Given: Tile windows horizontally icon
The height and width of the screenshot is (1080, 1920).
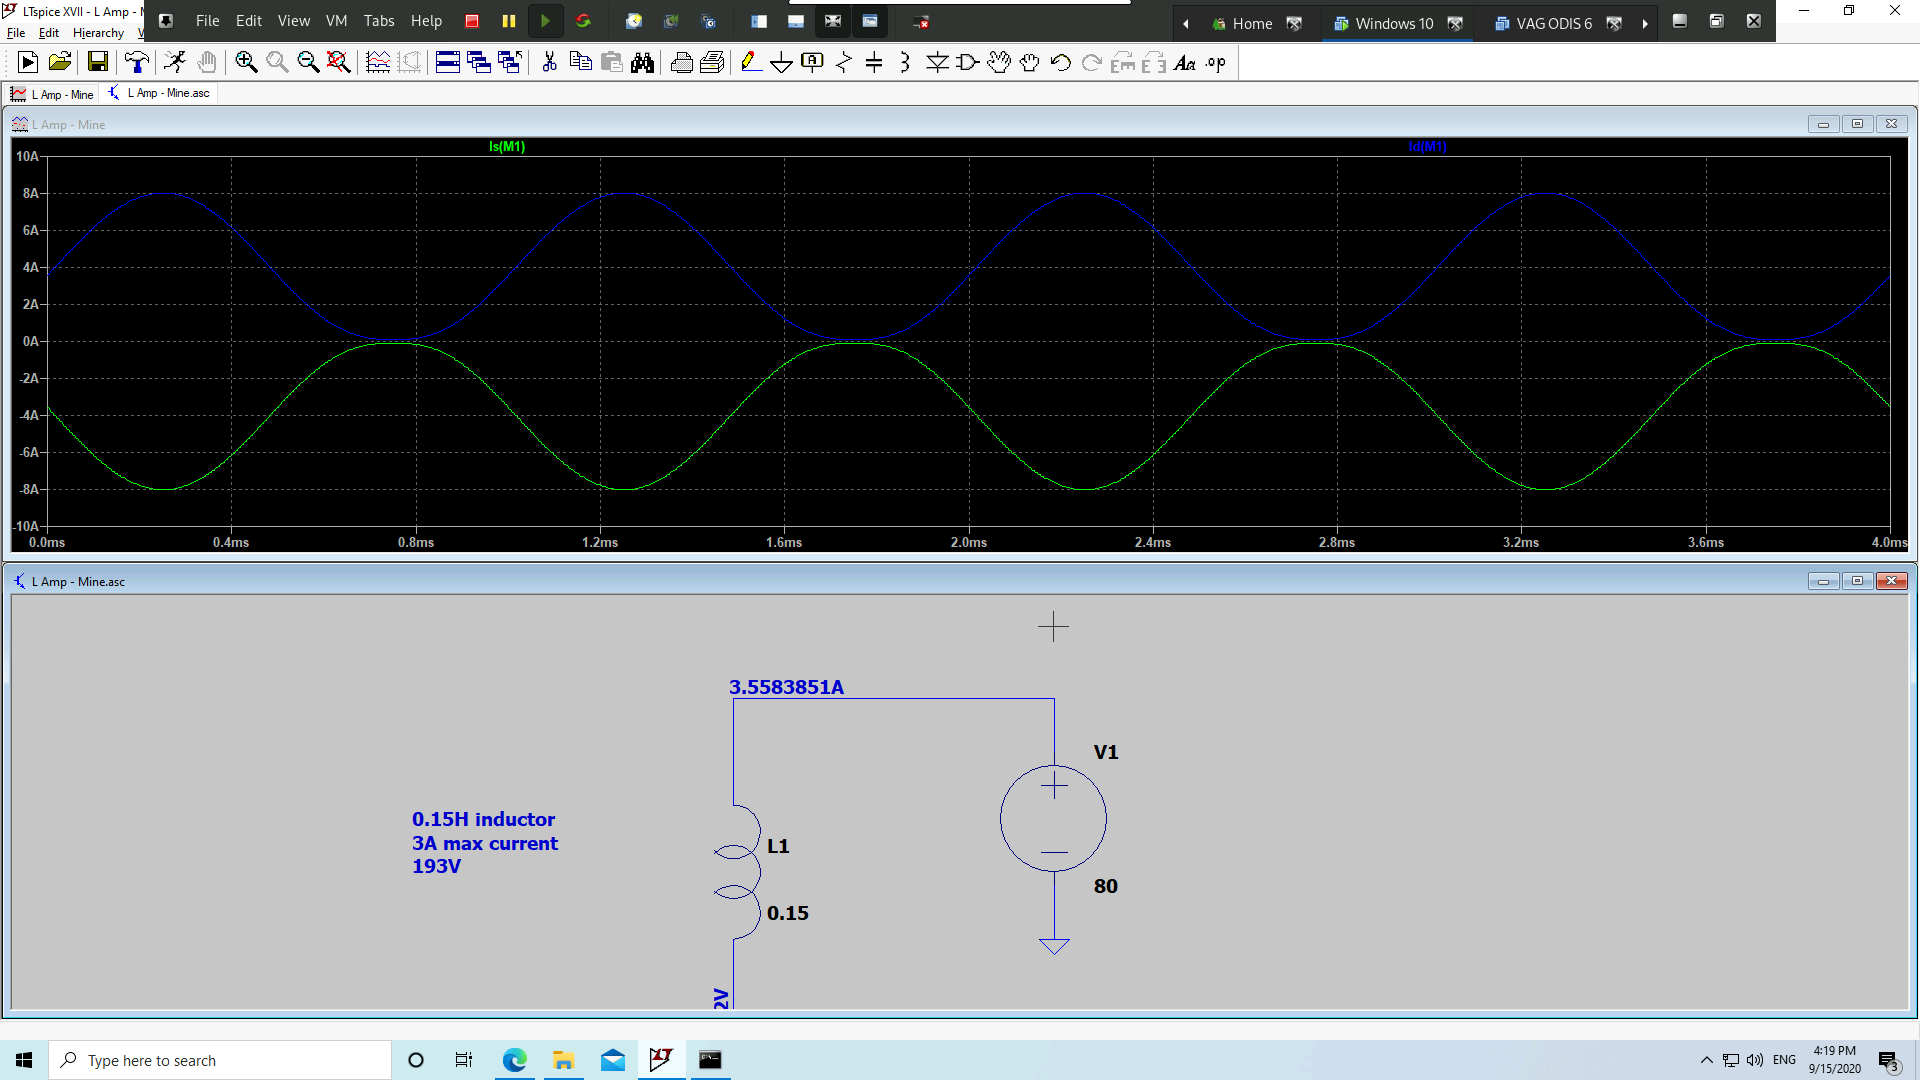Looking at the screenshot, I should pos(448,63).
